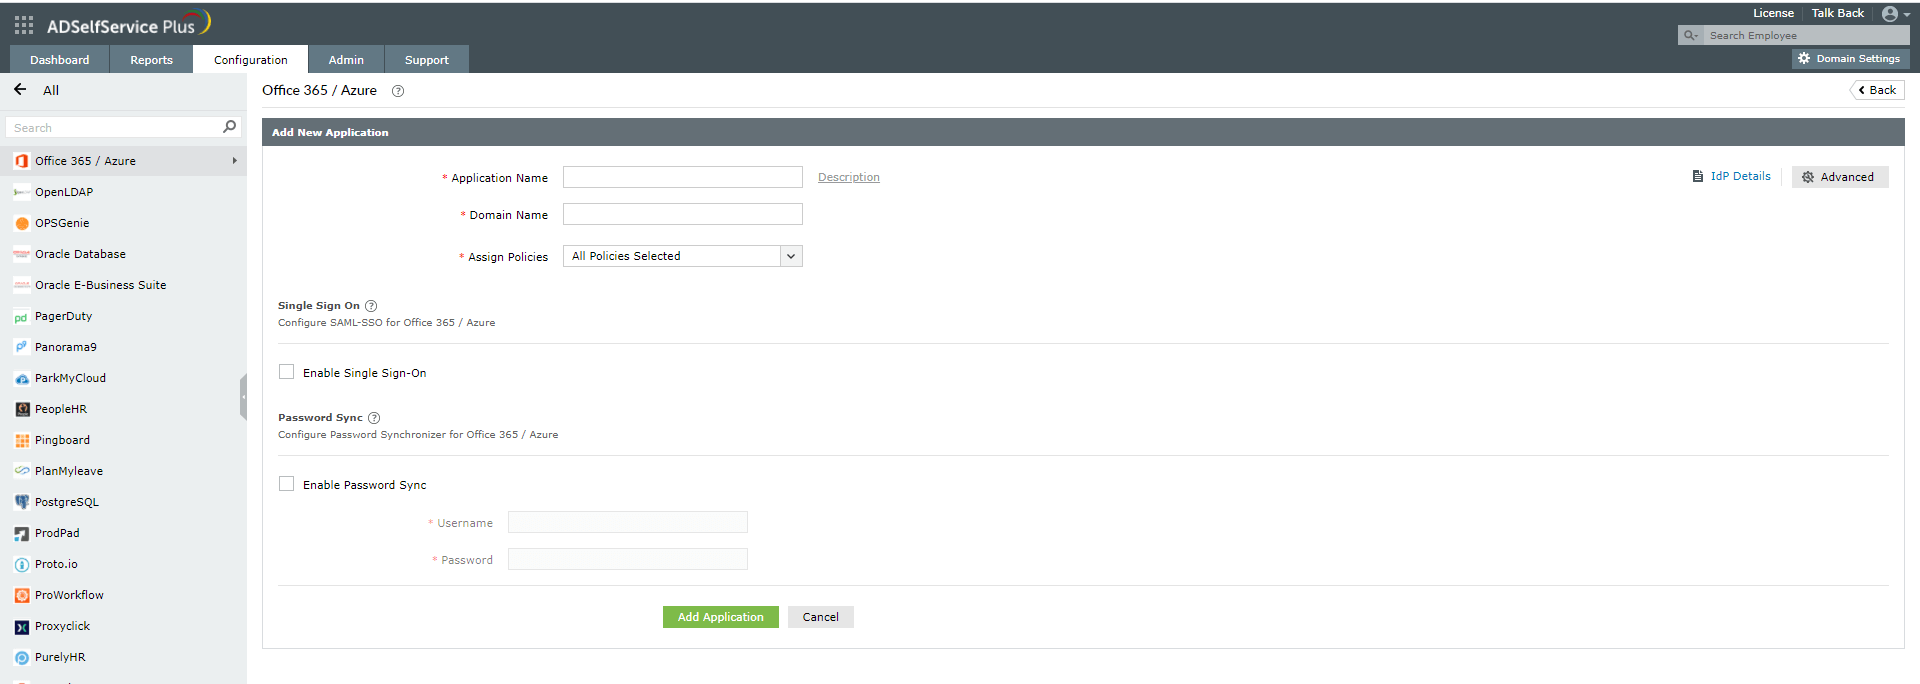This screenshot has height=684, width=1920.
Task: Click the OPSGenie icon
Action: click(x=22, y=223)
